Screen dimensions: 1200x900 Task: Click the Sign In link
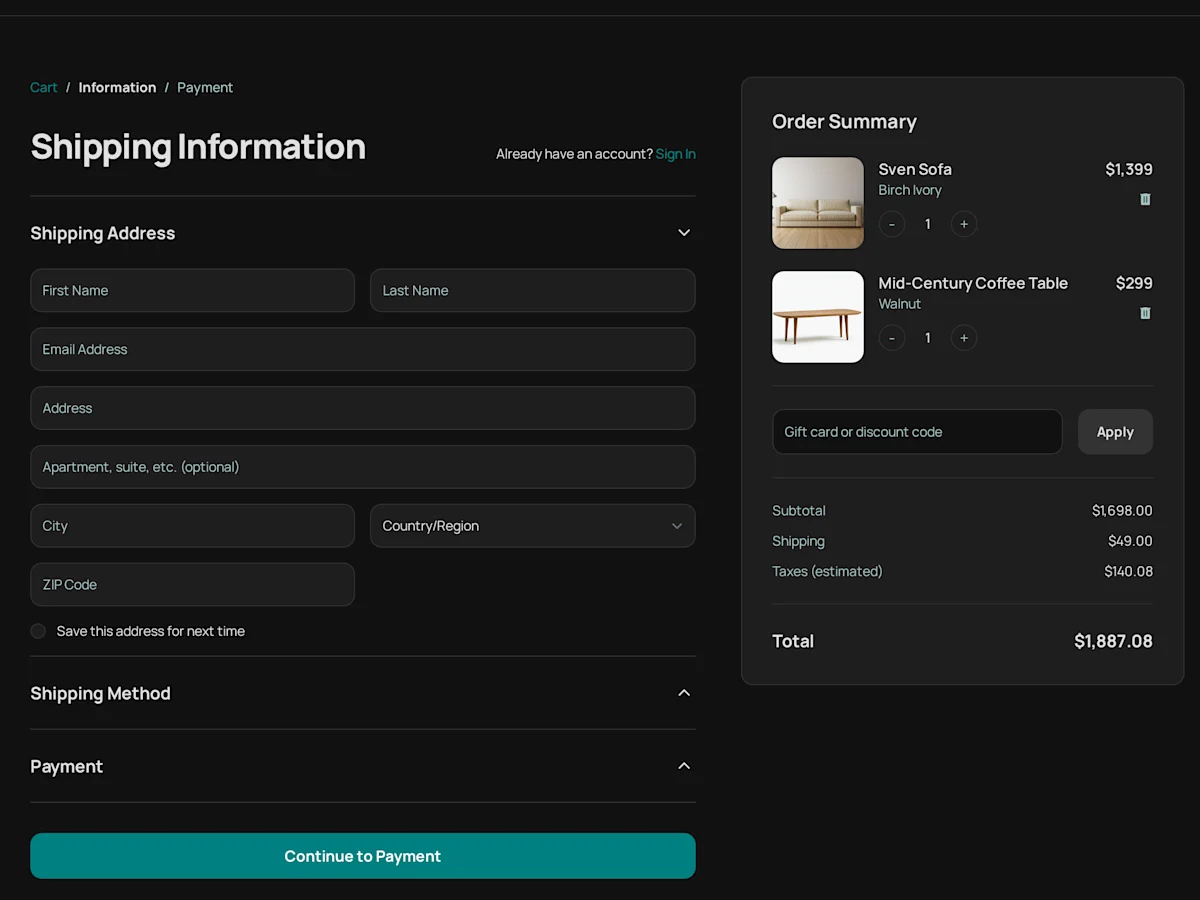point(676,154)
